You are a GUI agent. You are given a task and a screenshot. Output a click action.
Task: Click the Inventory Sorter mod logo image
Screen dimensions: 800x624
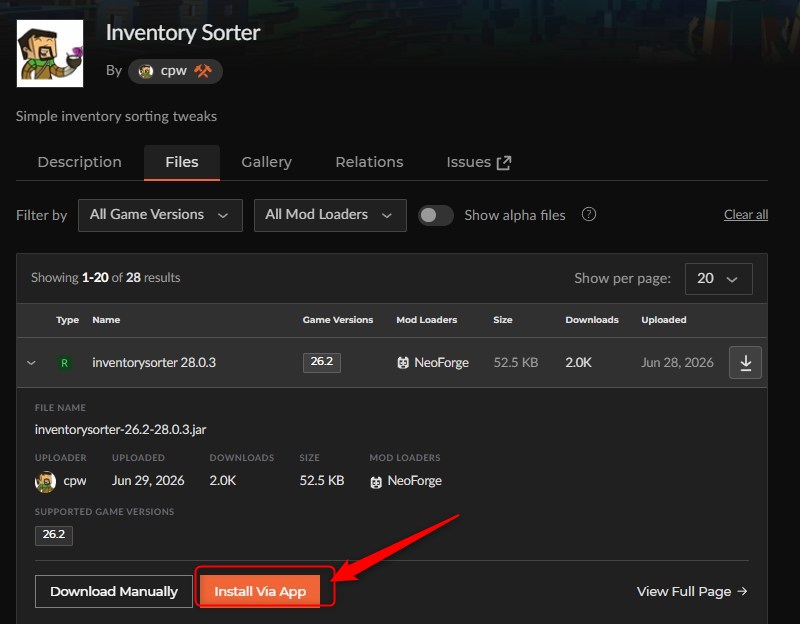coord(50,54)
